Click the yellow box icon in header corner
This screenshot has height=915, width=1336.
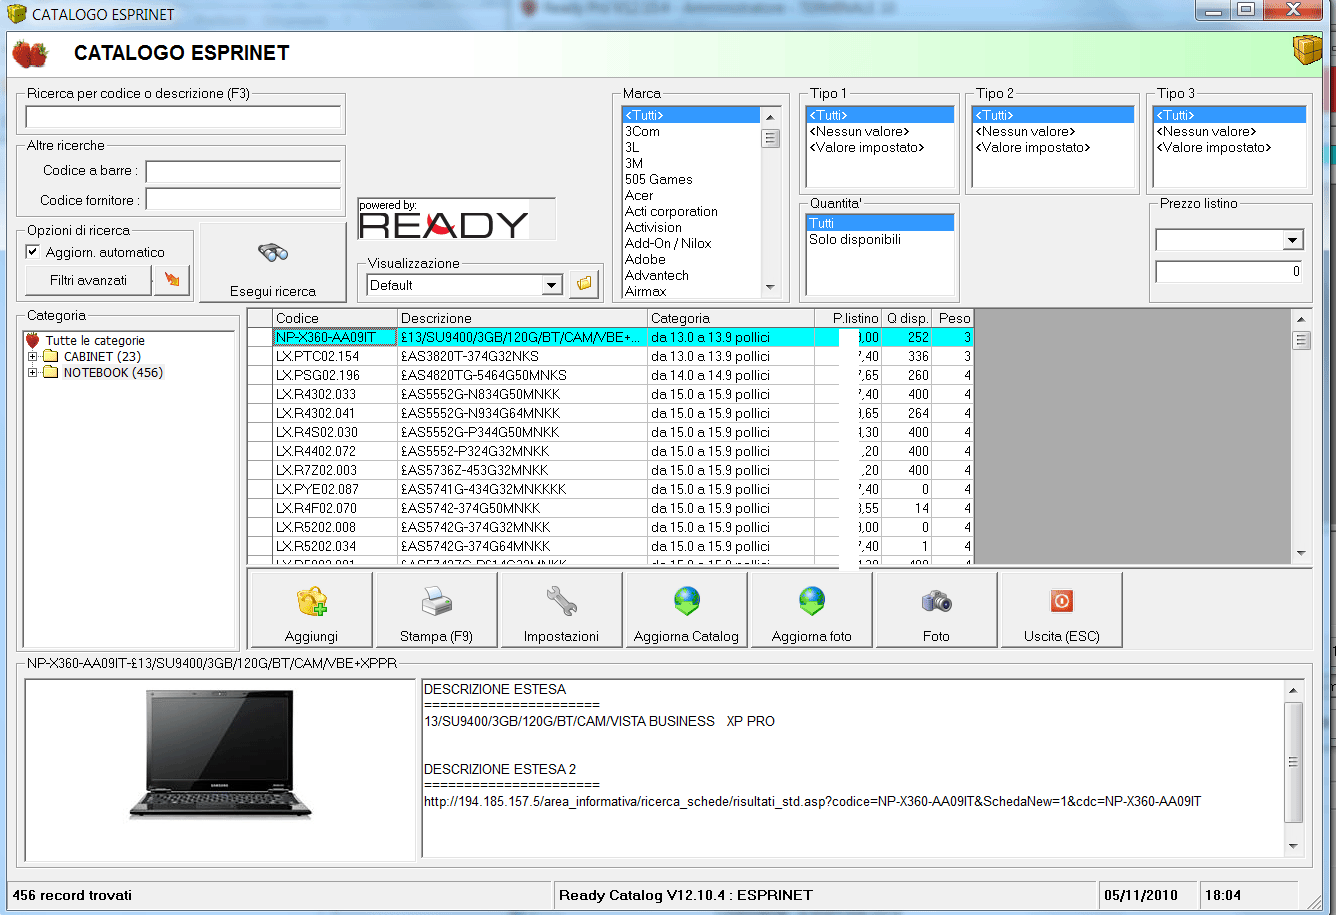click(x=1307, y=49)
